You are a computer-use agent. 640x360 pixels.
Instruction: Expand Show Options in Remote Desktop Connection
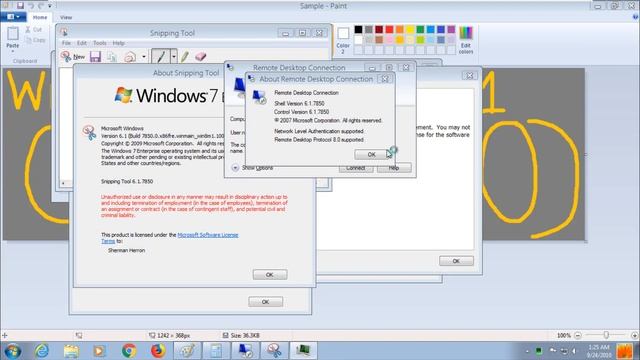pos(252,168)
